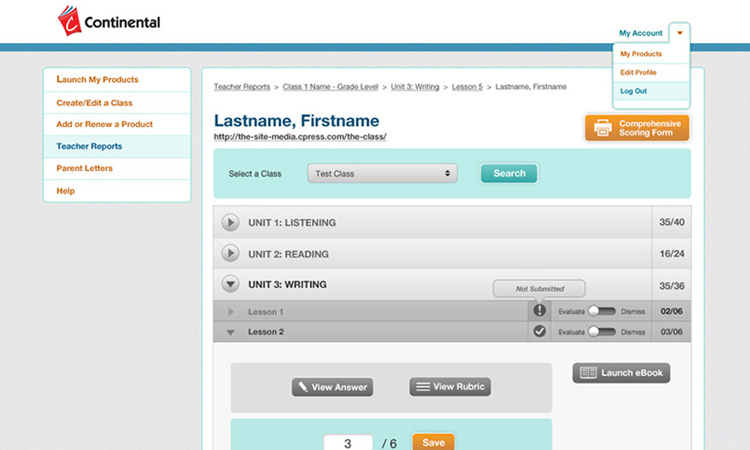Screen dimensions: 750x450
Task: Click the View Rubric button
Action: (x=450, y=386)
